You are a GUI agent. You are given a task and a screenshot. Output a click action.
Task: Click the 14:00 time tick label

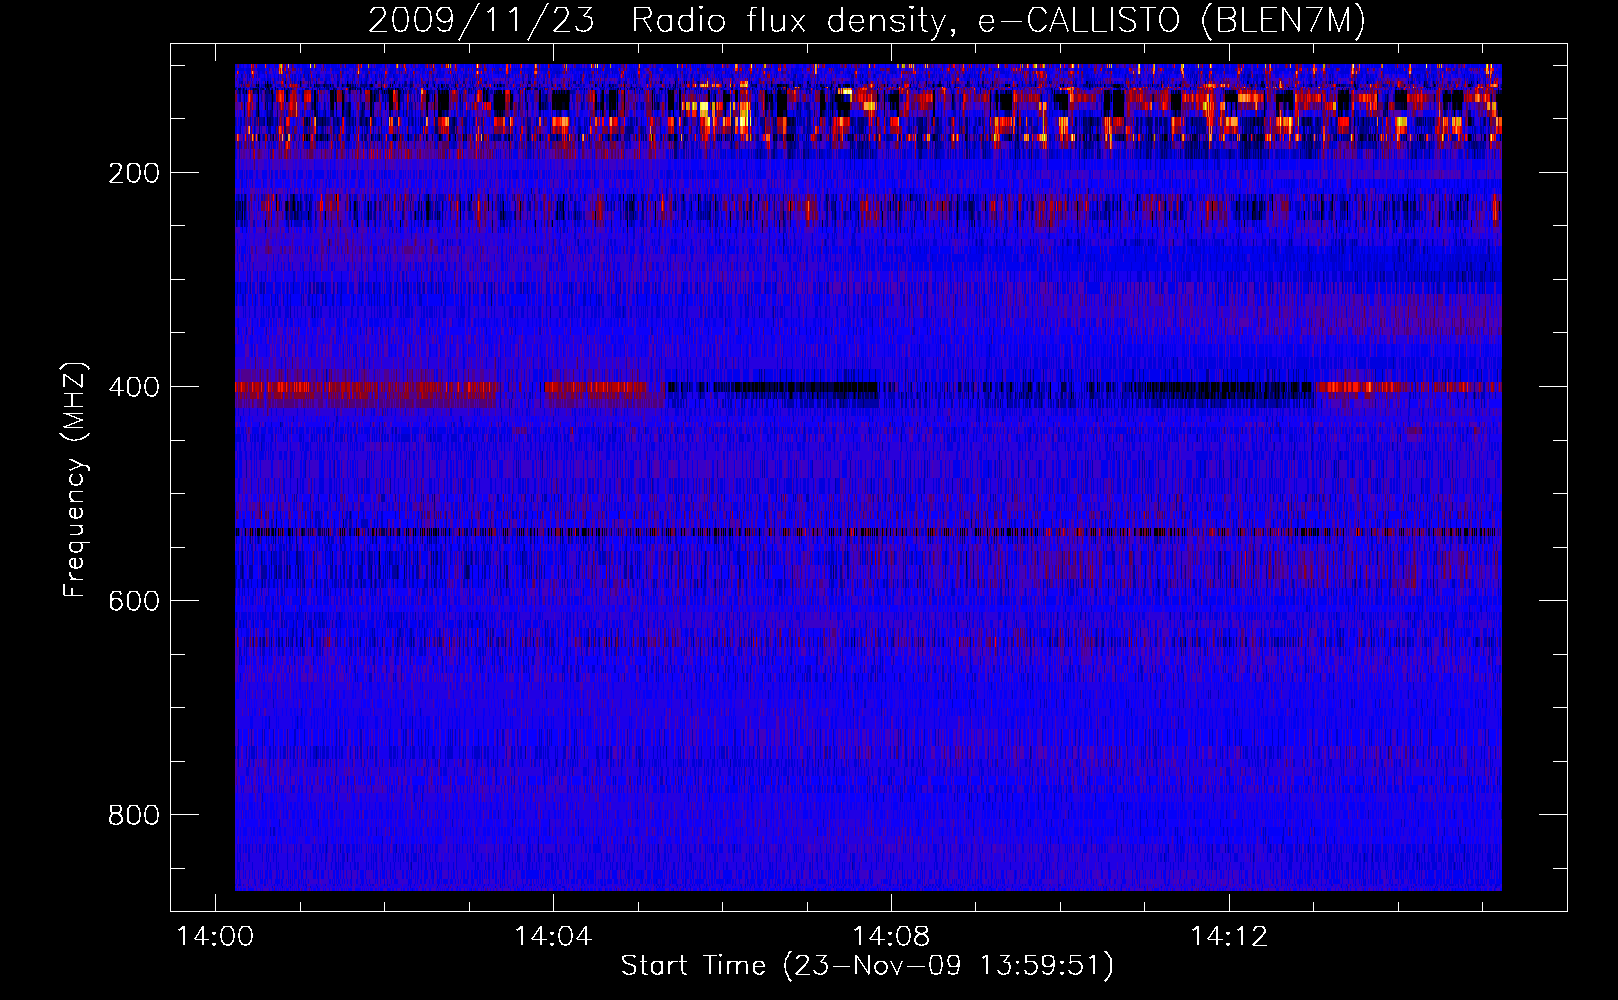pos(215,937)
